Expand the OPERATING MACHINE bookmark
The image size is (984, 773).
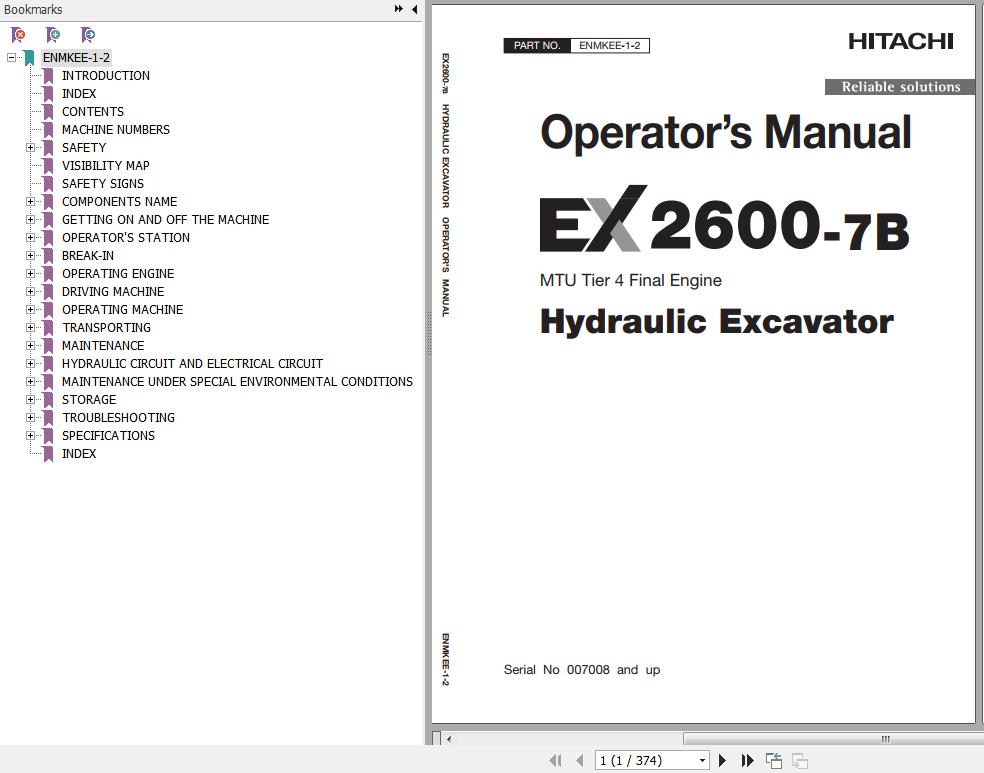[30, 309]
